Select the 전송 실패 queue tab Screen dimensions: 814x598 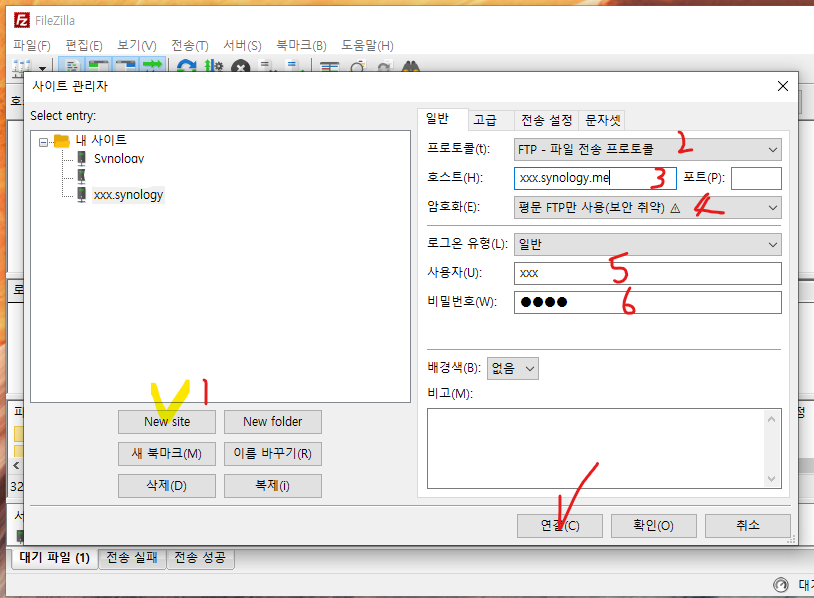click(132, 558)
